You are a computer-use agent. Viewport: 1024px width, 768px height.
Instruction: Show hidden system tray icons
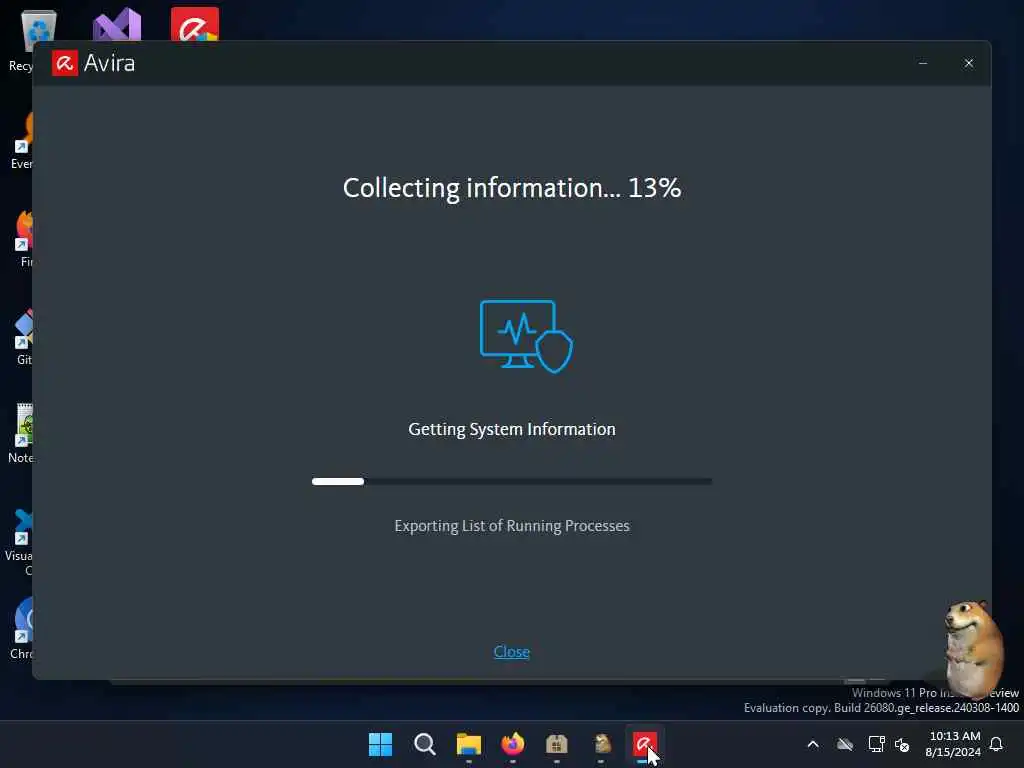813,744
